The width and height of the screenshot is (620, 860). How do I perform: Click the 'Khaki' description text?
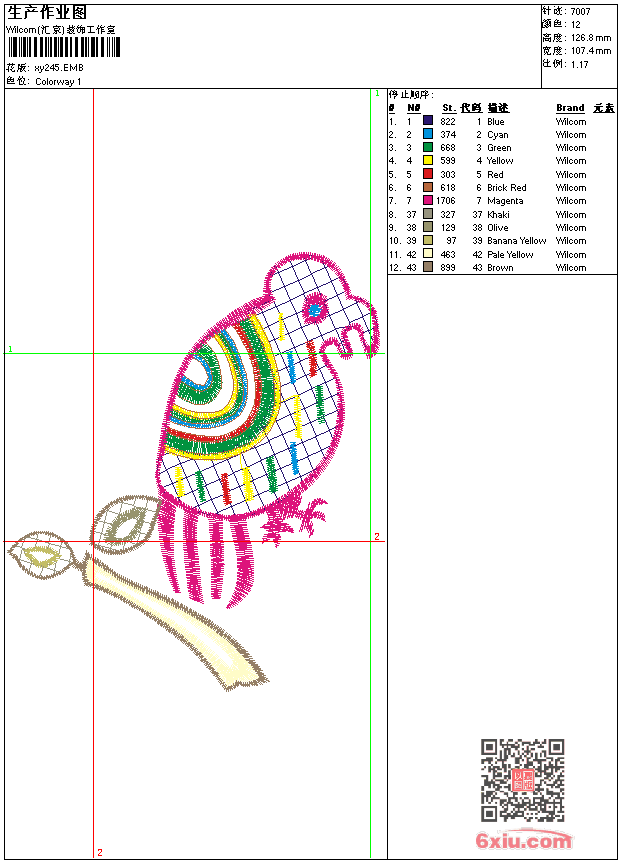point(498,215)
